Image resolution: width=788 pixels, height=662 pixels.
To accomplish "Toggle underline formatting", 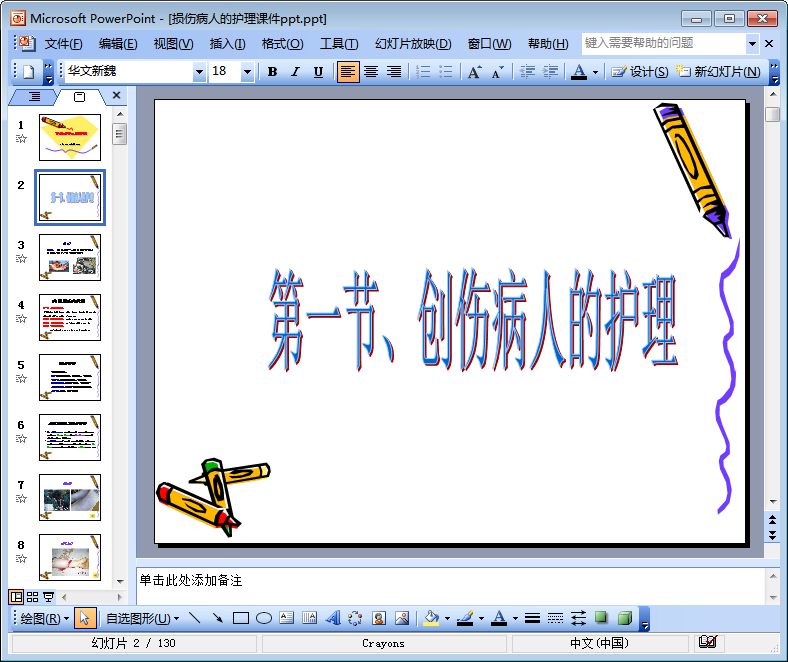I will tap(318, 72).
